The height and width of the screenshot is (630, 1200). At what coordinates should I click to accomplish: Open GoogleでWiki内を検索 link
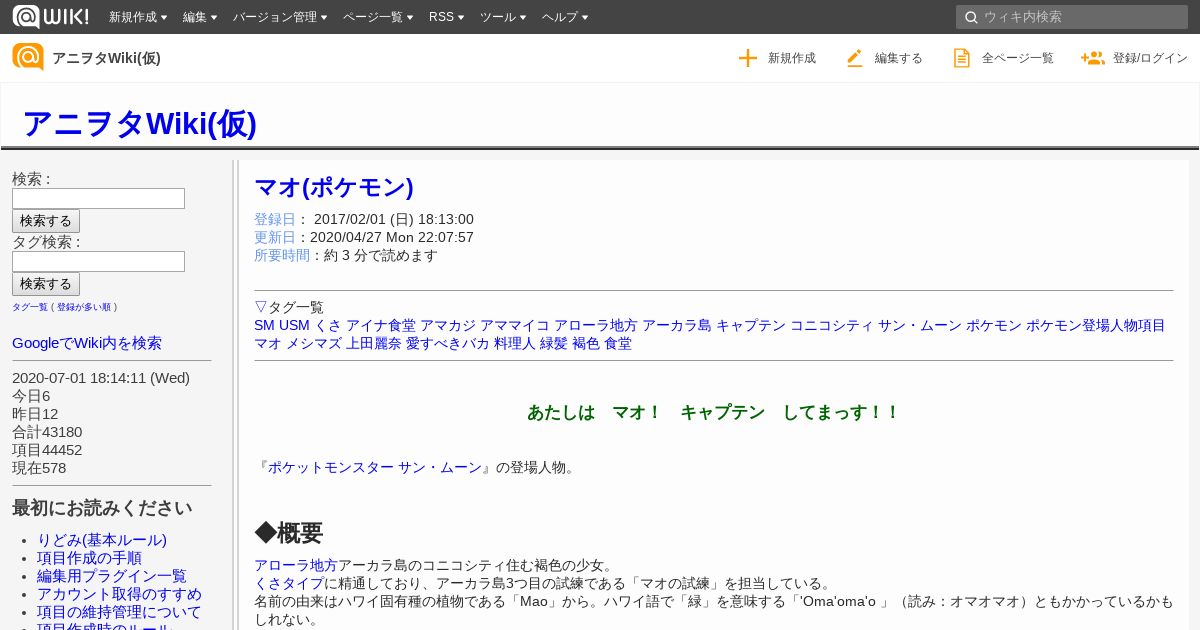tap(87, 343)
